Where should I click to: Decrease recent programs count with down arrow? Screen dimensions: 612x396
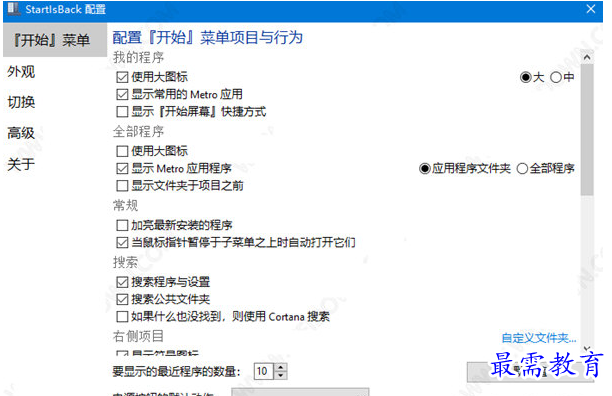281,375
